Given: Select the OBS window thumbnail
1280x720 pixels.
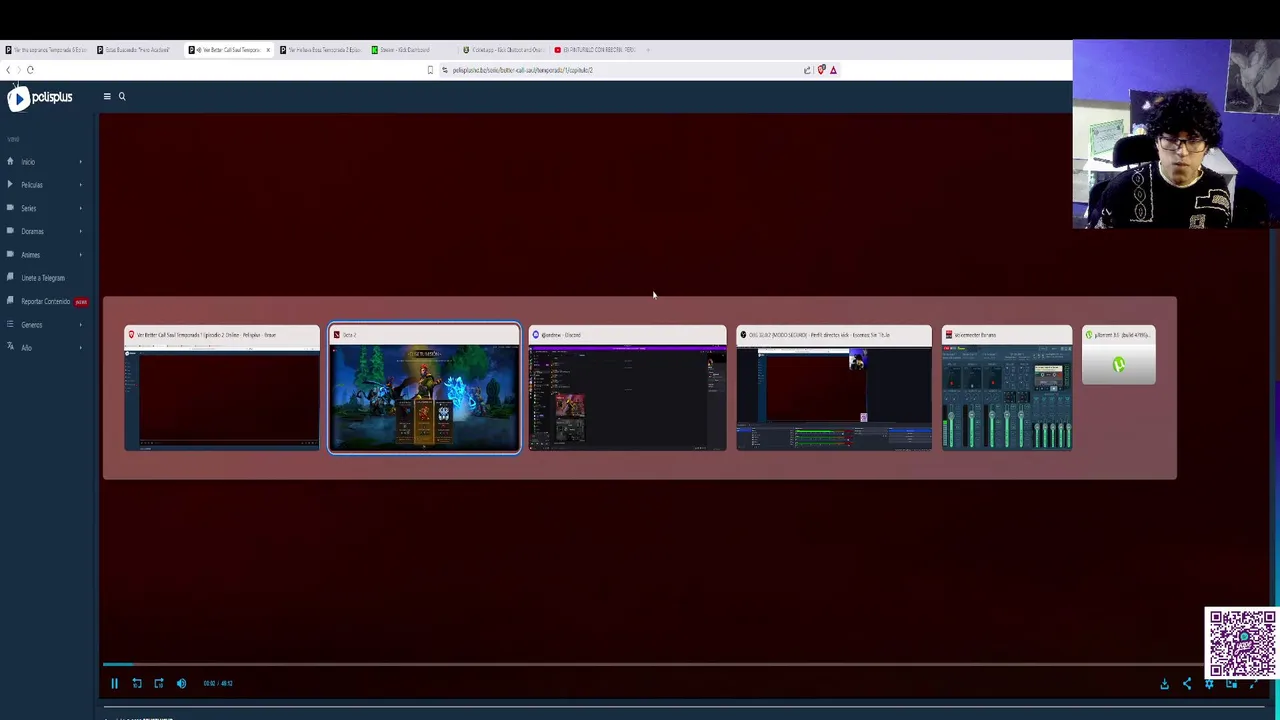Looking at the screenshot, I should [x=834, y=388].
